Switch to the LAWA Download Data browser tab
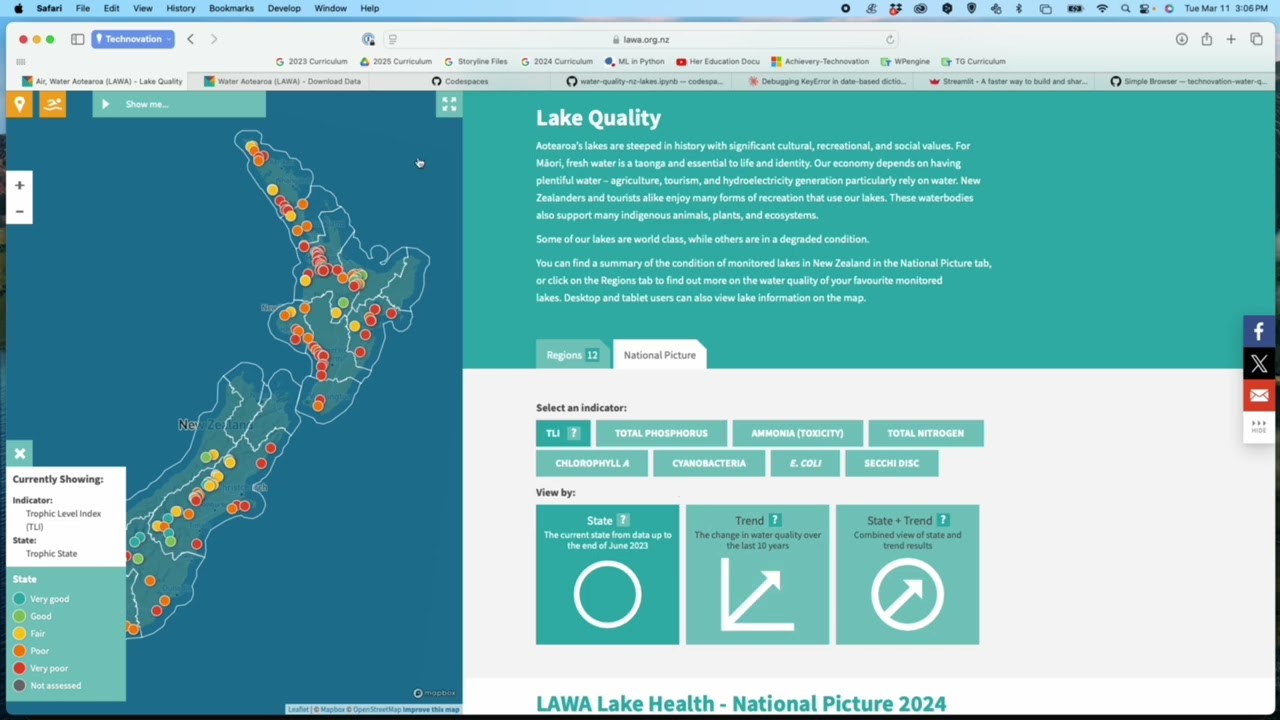This screenshot has height=720, width=1280. [x=282, y=81]
